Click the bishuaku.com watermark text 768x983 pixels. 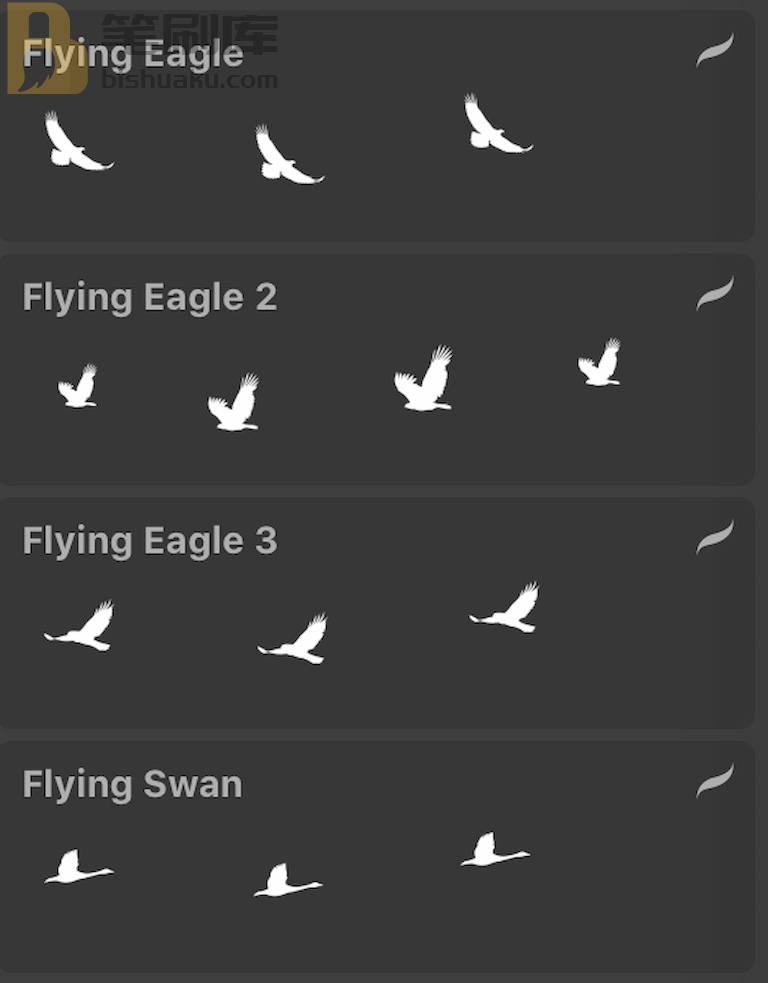click(x=189, y=80)
